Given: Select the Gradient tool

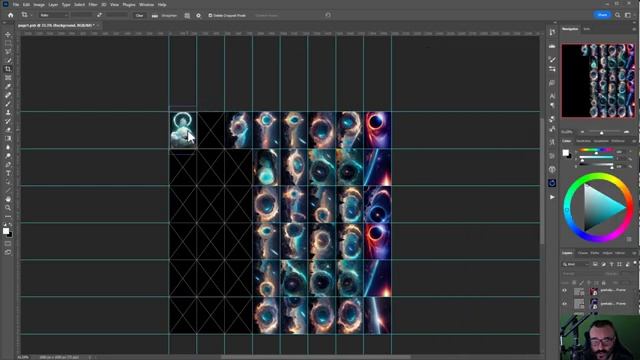Looking at the screenshot, I should click(x=8, y=138).
